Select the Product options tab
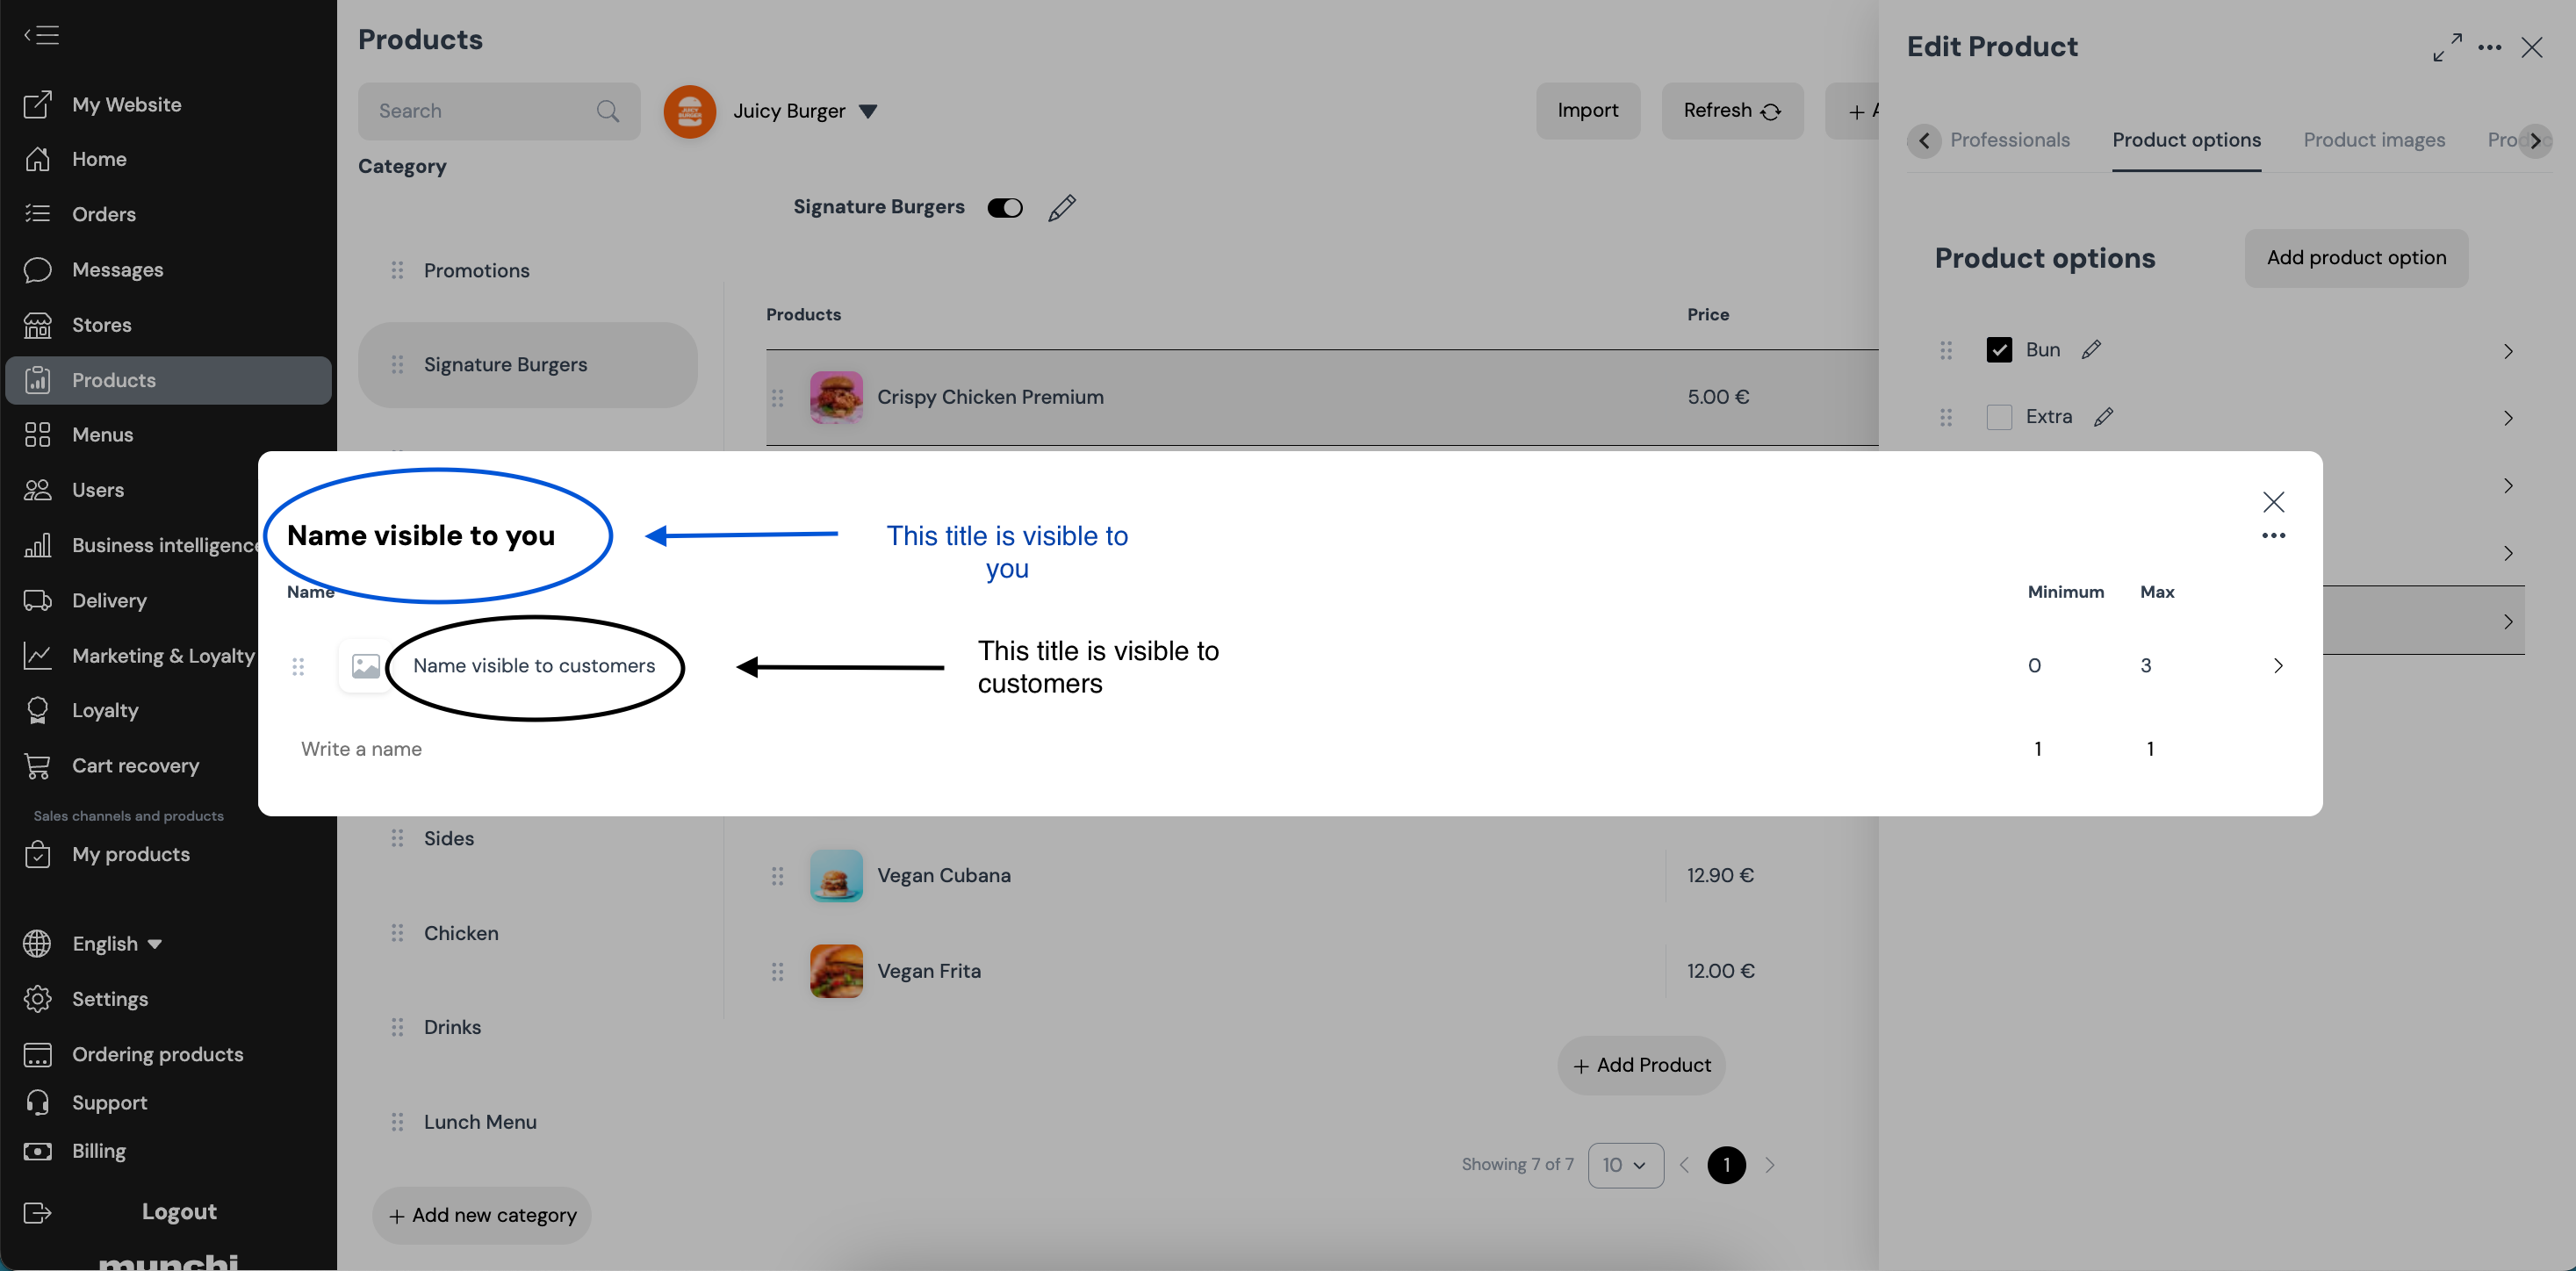The width and height of the screenshot is (2576, 1271). pyautogui.click(x=2185, y=140)
